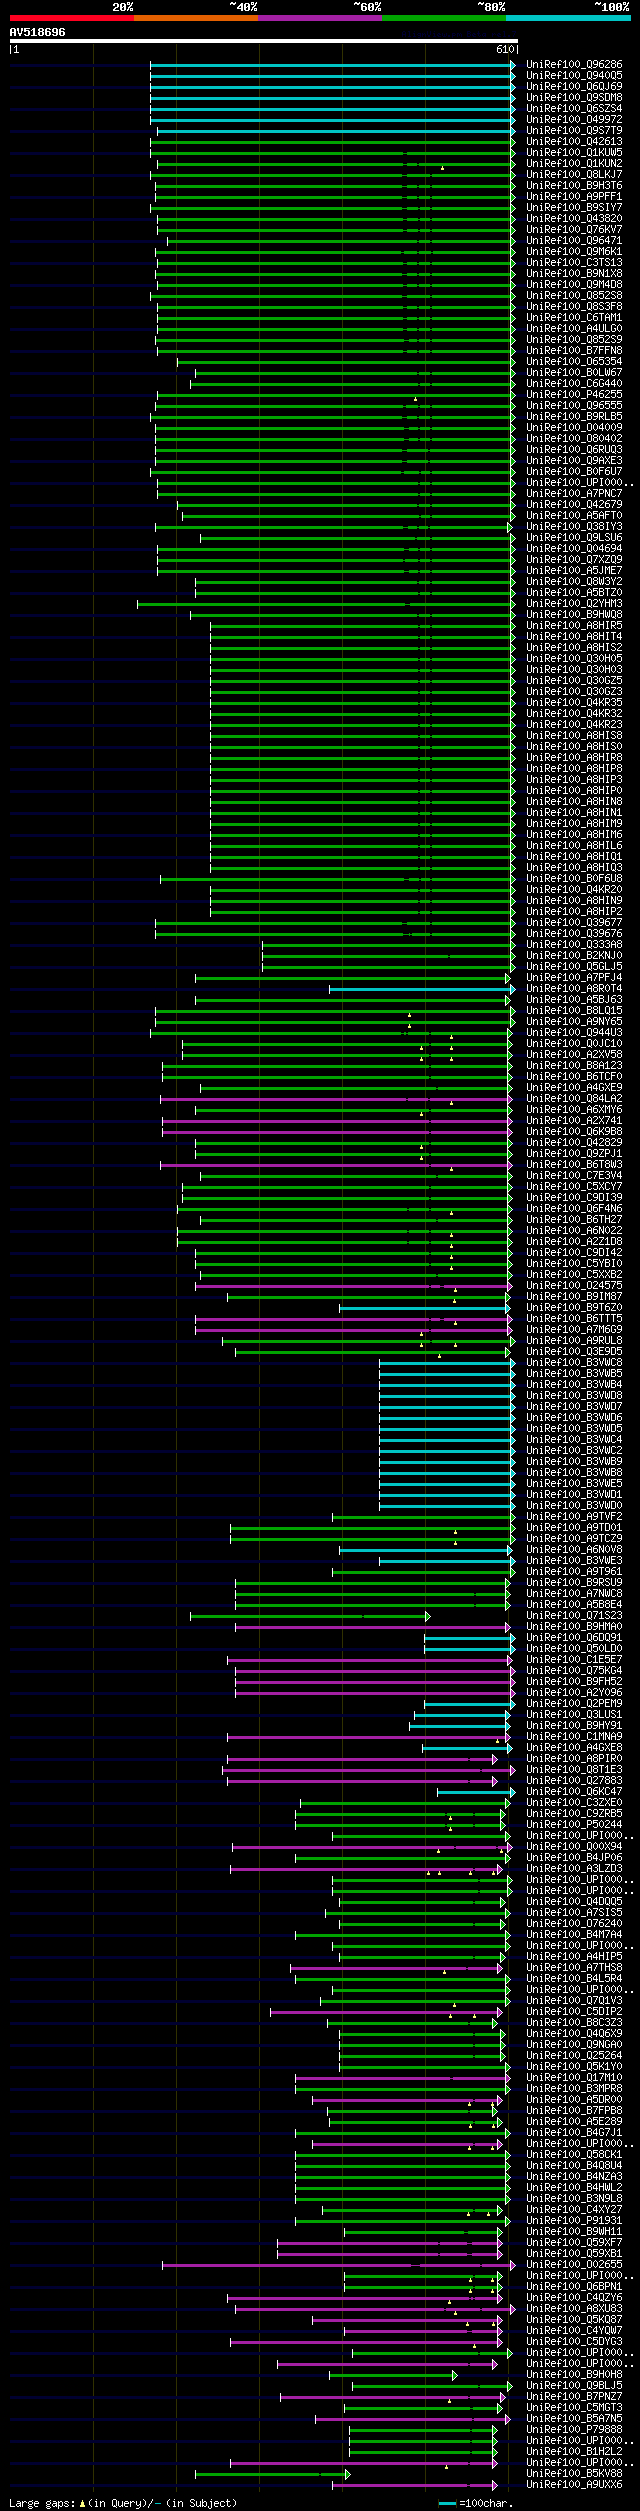Select the UniRef100_P91931 label
The image size is (640, 2511).
574,2221
